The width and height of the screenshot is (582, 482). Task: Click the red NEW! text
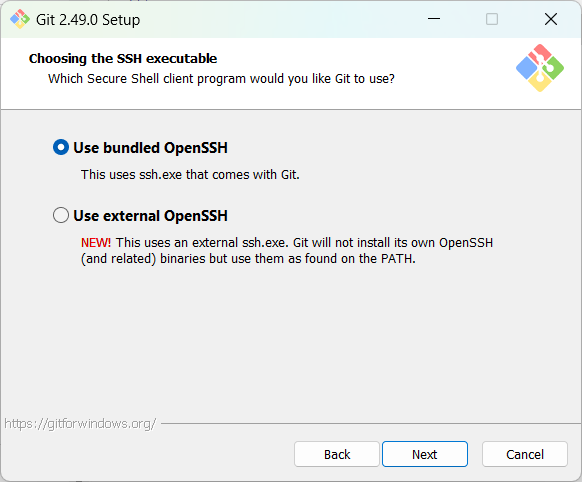96,243
